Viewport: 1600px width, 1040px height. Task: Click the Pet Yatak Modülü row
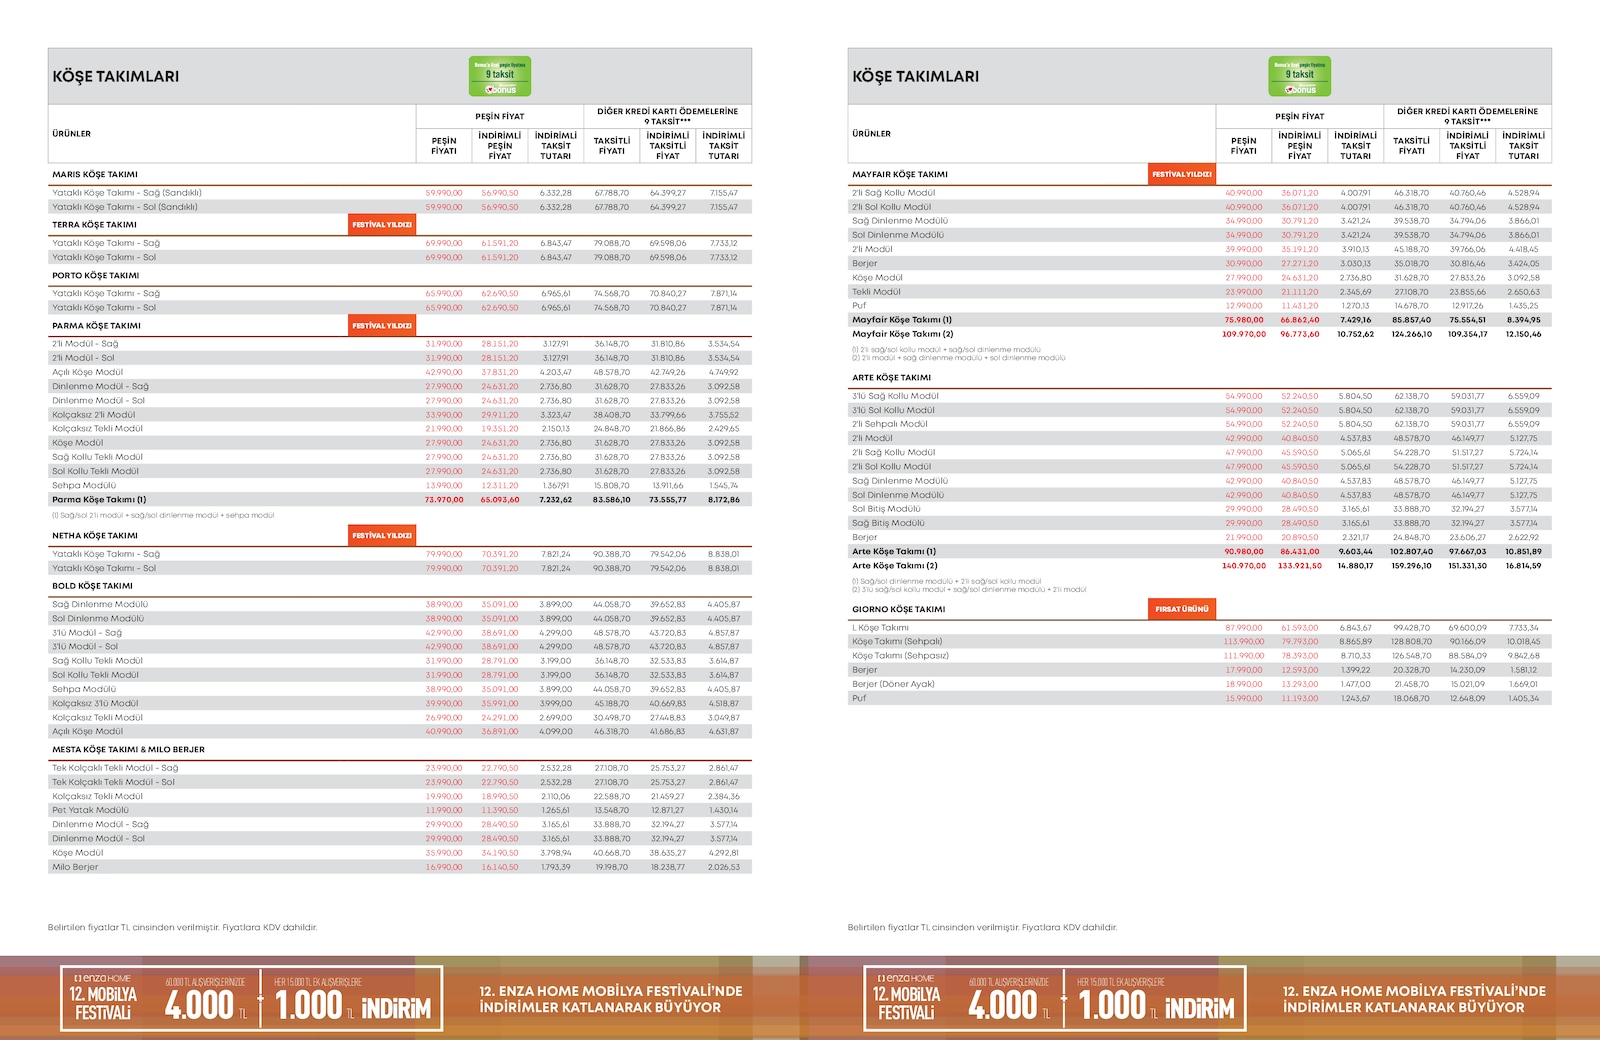[400, 810]
